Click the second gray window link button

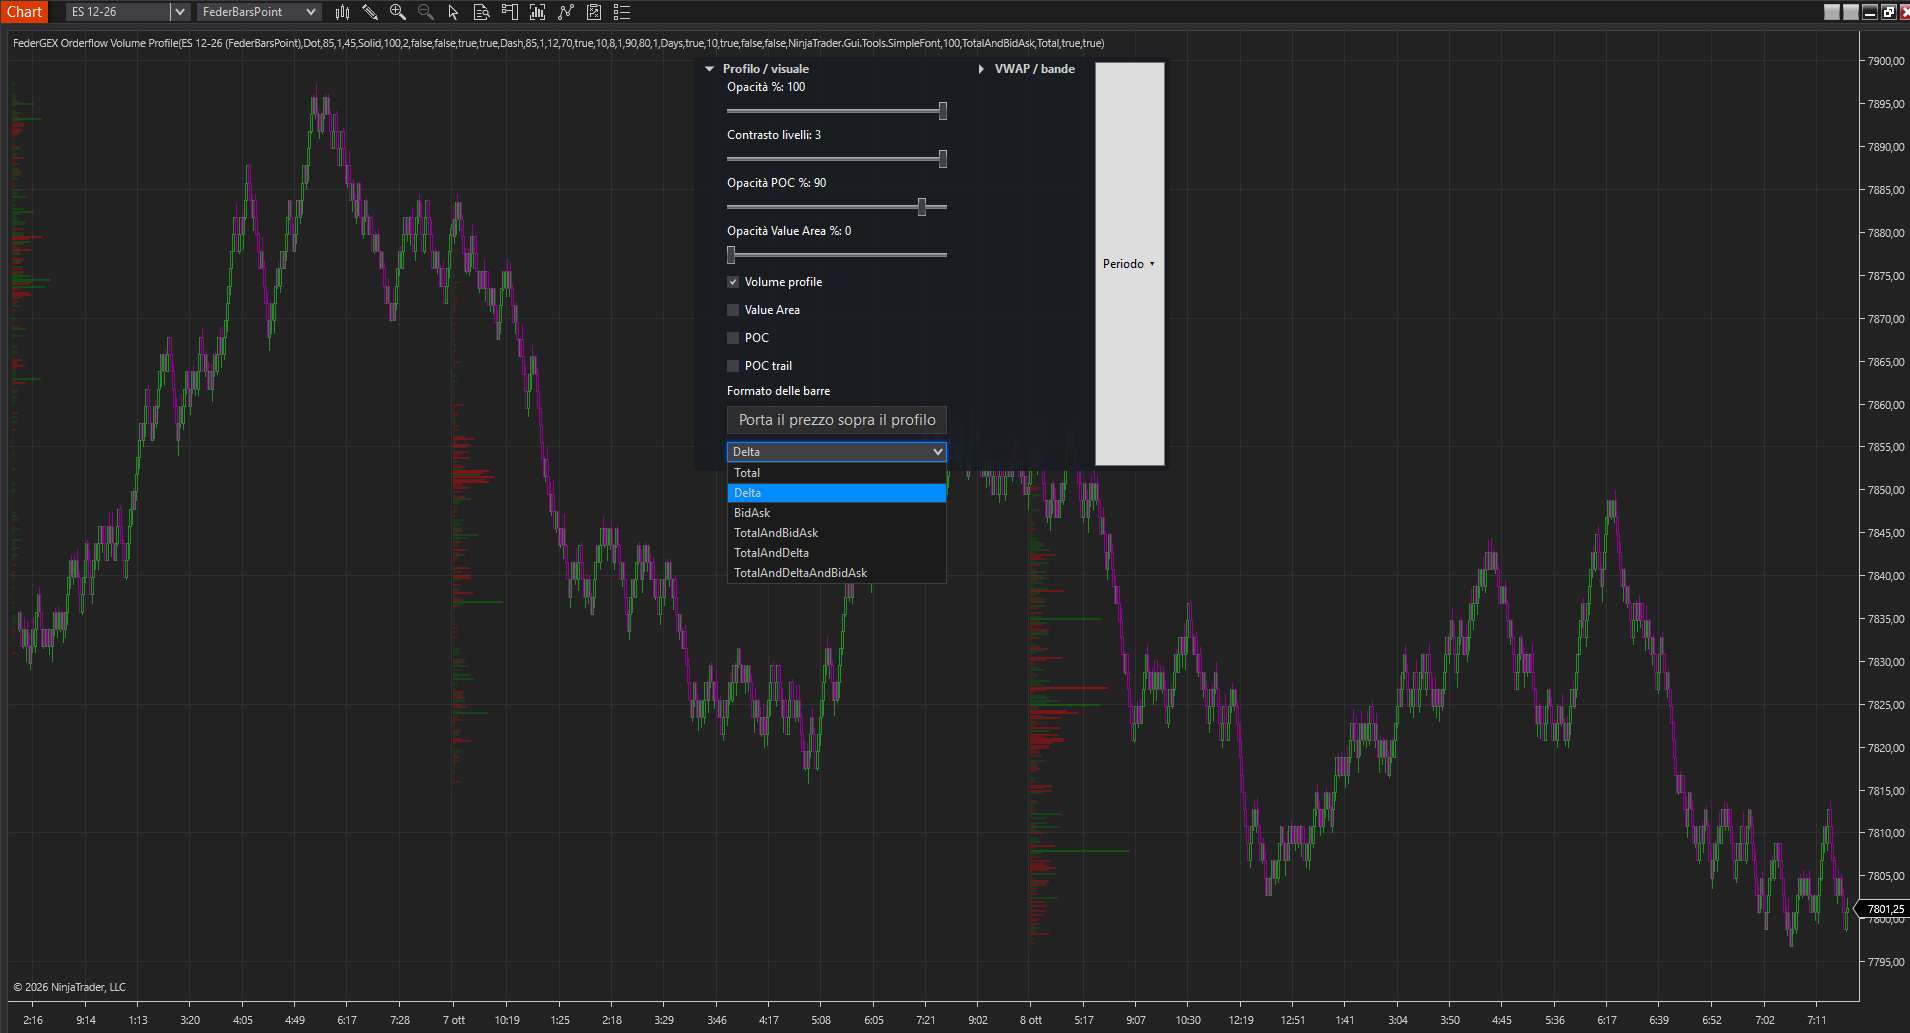coord(1851,12)
